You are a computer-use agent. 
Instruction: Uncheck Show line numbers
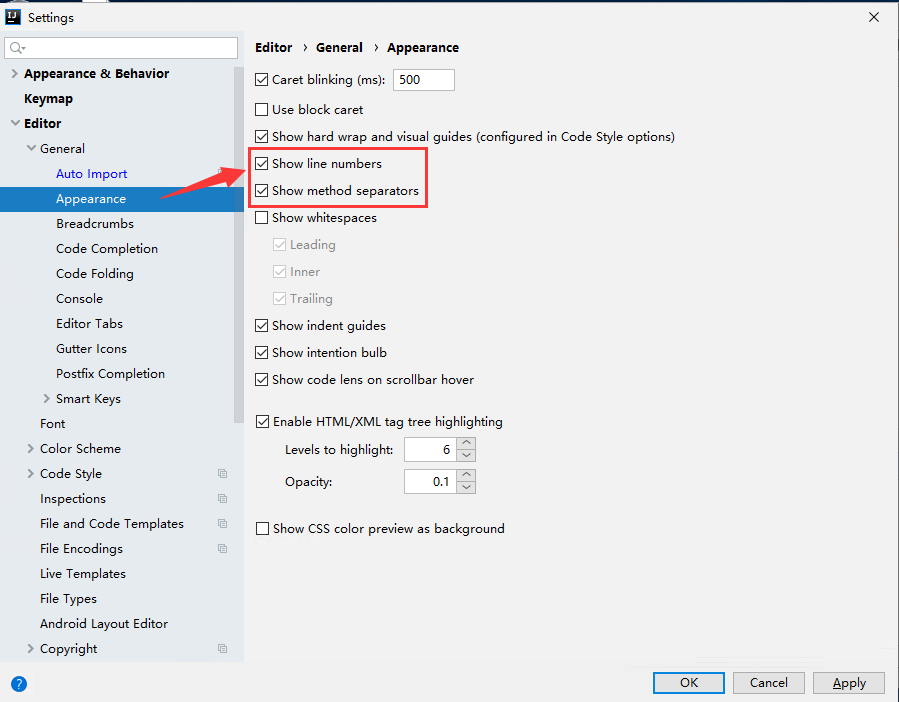click(x=261, y=163)
